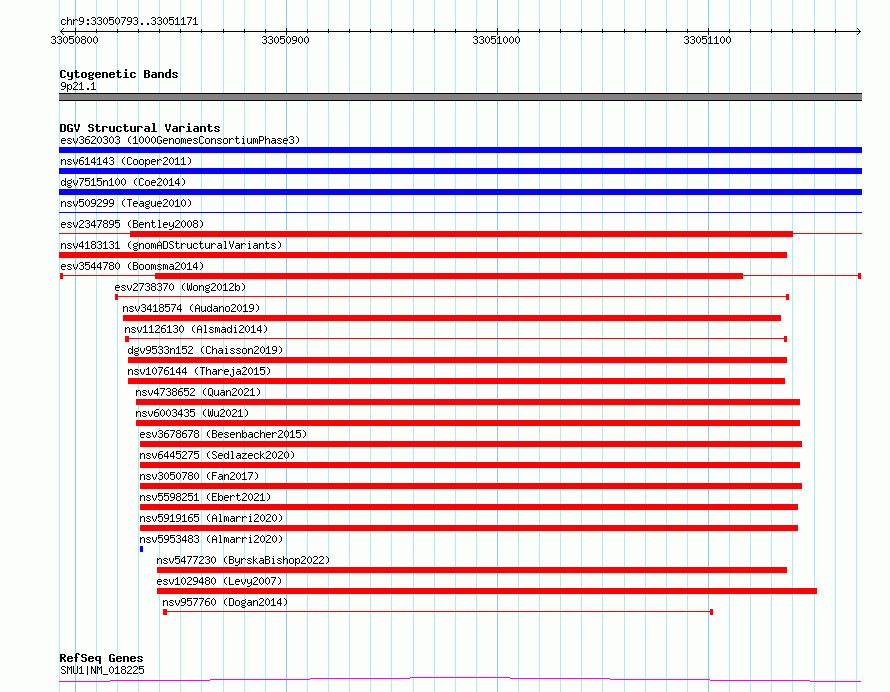This screenshot has height=692, width=890.
Task: Click the red bar under esv2347895 (Bentley2008)
Action: [461, 234]
